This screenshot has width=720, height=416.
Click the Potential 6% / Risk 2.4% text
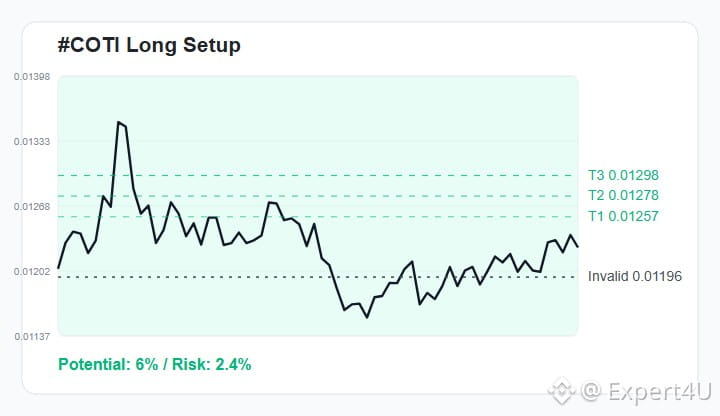pos(155,365)
